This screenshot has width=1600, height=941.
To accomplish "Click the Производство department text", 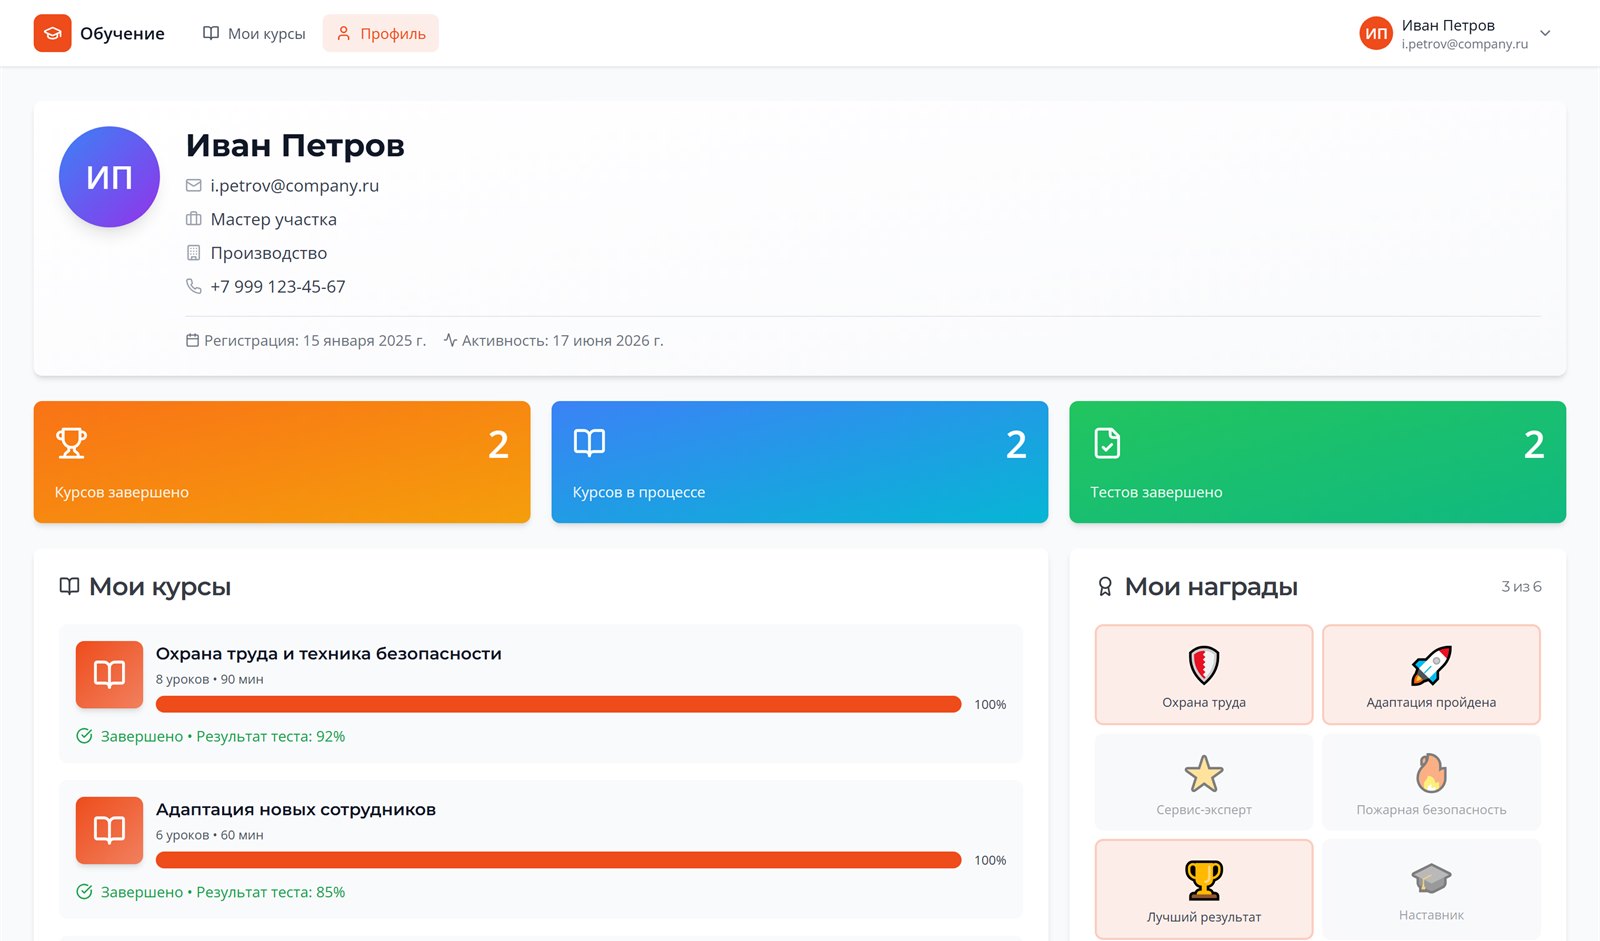I will click(268, 253).
